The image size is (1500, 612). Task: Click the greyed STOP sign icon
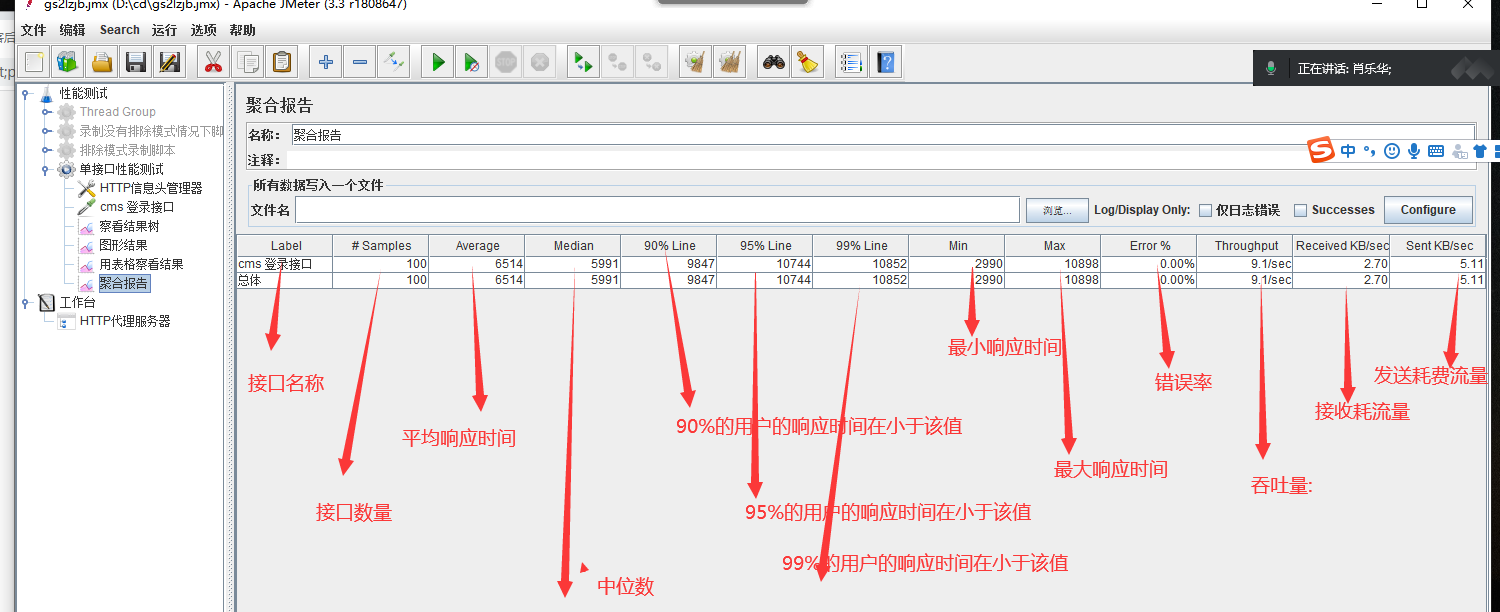[x=506, y=62]
